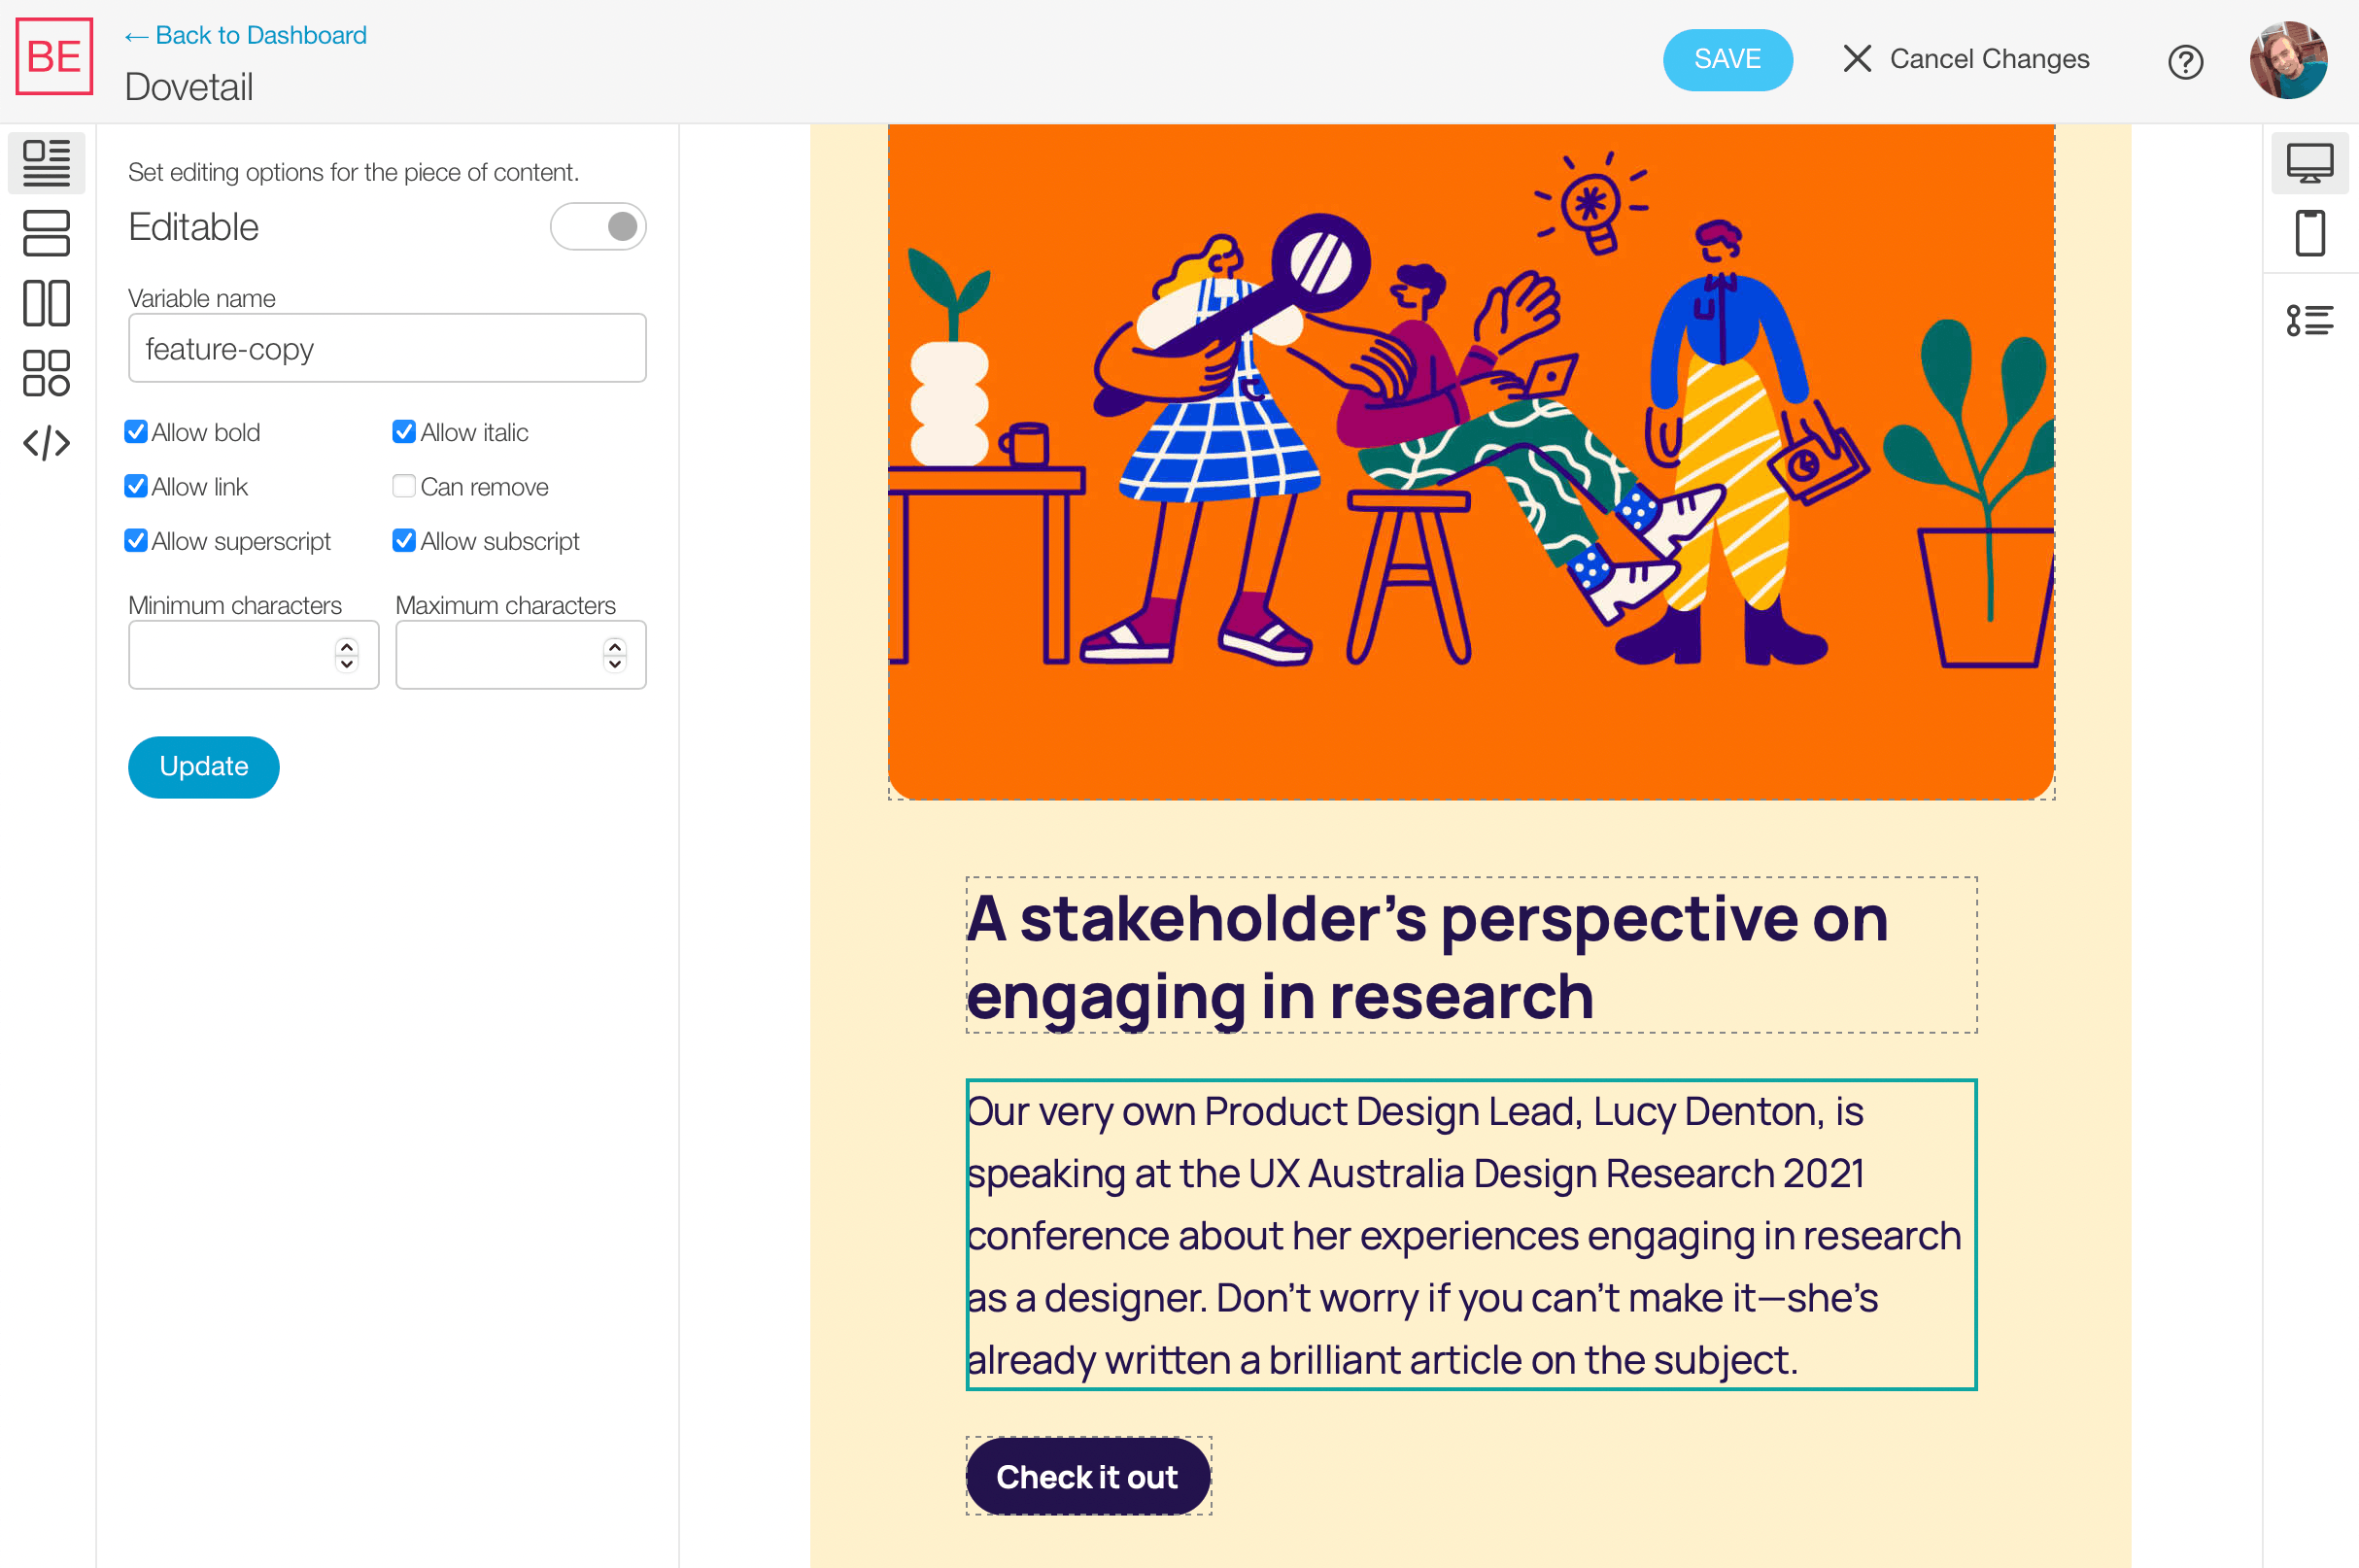Click Minimum characters stepper arrows
Screen dimensions: 2359x1568
pos(347,655)
